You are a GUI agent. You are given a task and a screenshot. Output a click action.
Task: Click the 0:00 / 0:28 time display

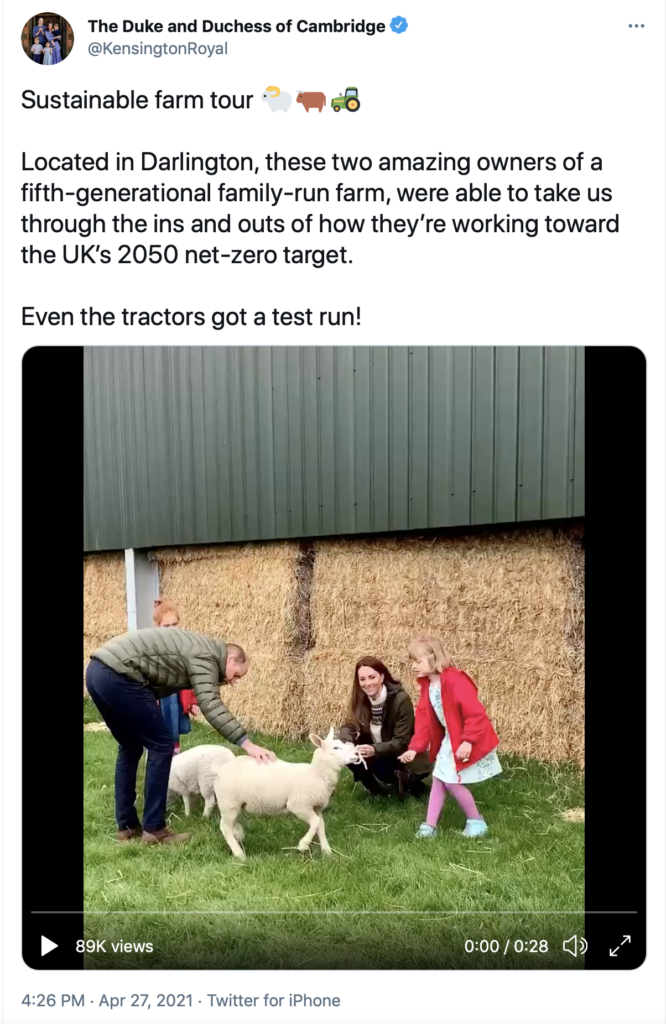506,946
